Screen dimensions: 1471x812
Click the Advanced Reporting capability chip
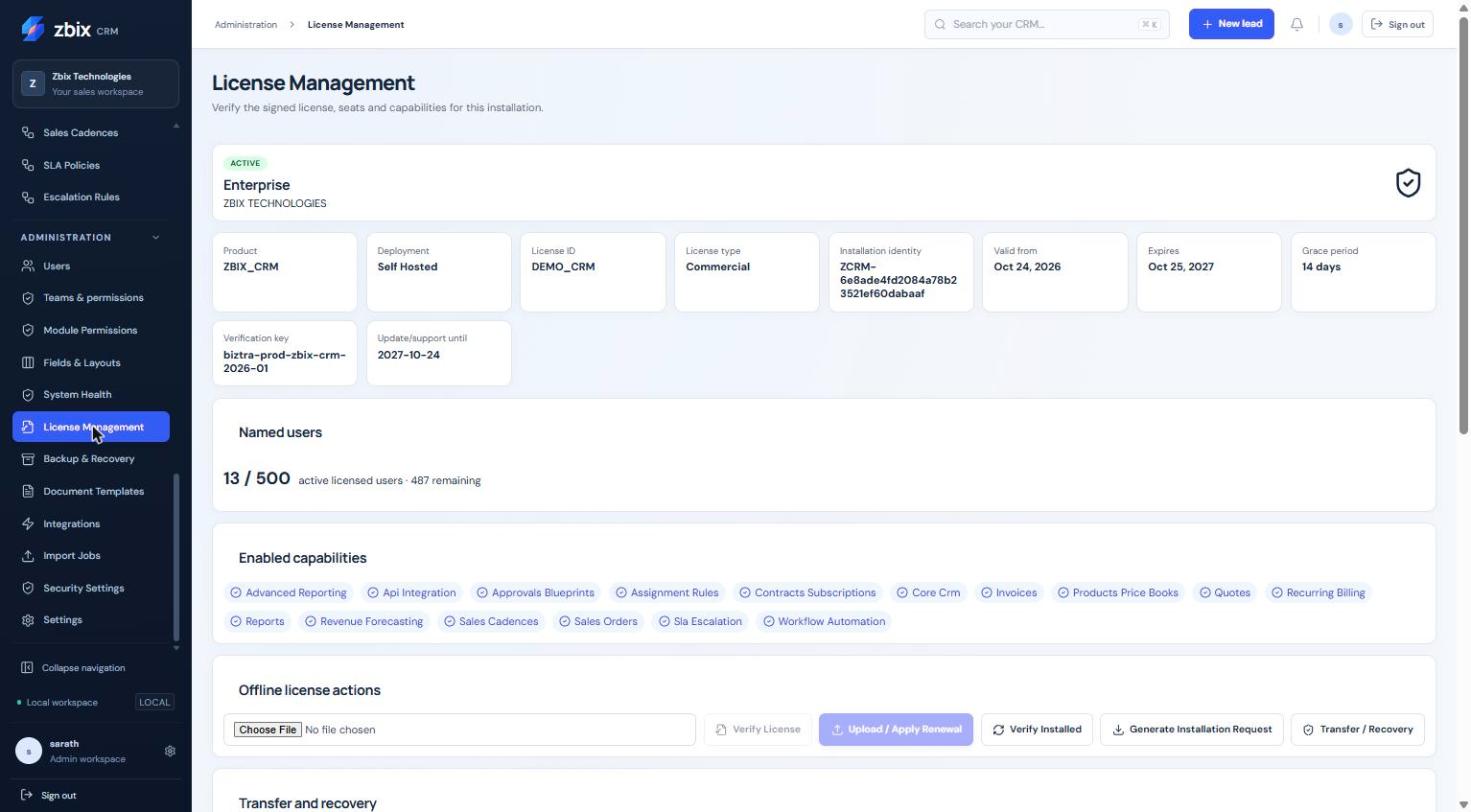(289, 593)
